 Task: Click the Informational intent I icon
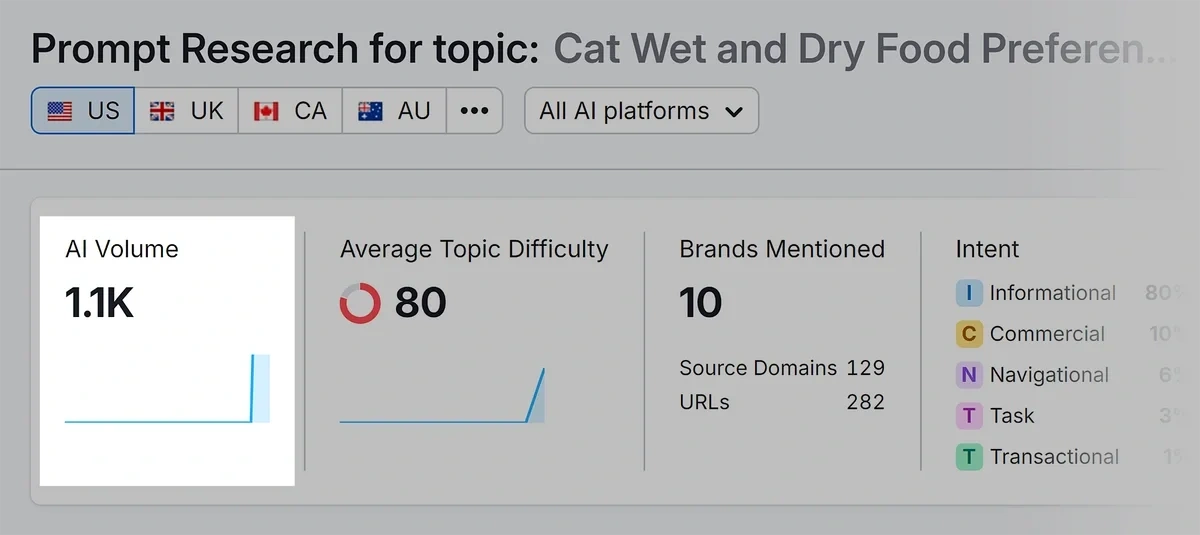(969, 293)
